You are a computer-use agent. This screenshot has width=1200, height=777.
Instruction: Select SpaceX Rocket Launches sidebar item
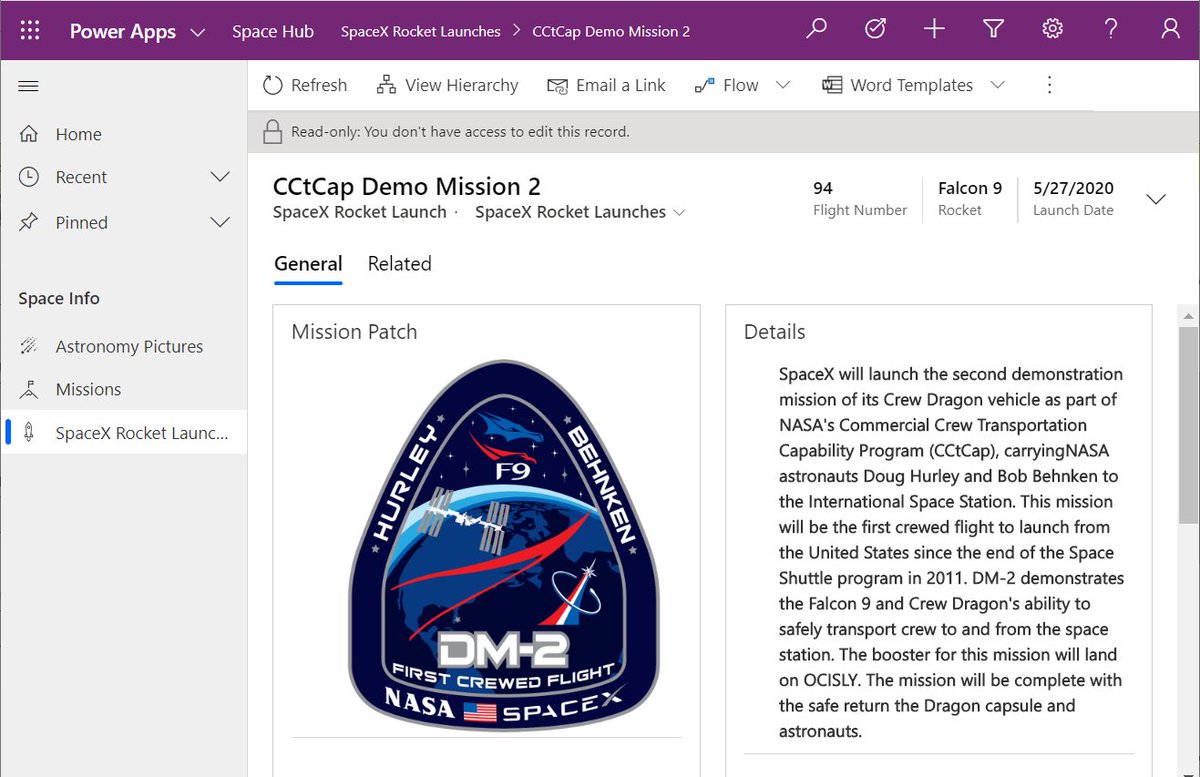tap(124, 433)
